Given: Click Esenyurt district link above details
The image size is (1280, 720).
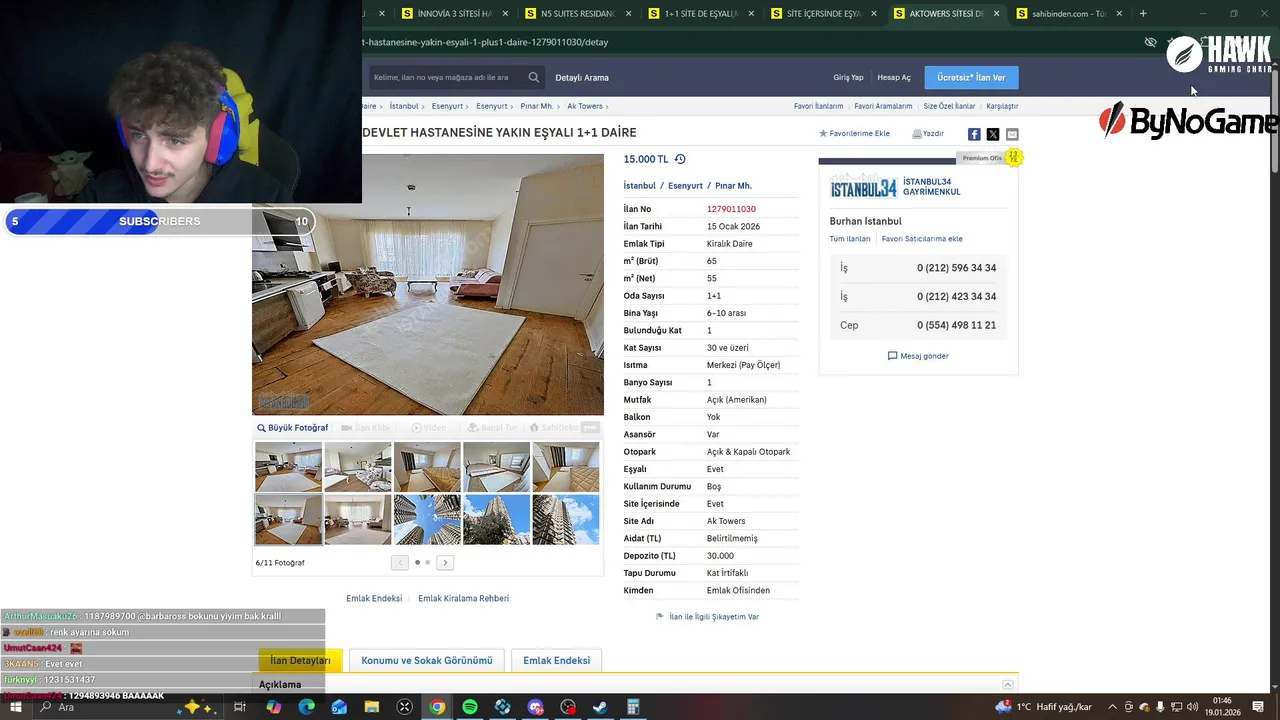Looking at the screenshot, I should click(685, 186).
